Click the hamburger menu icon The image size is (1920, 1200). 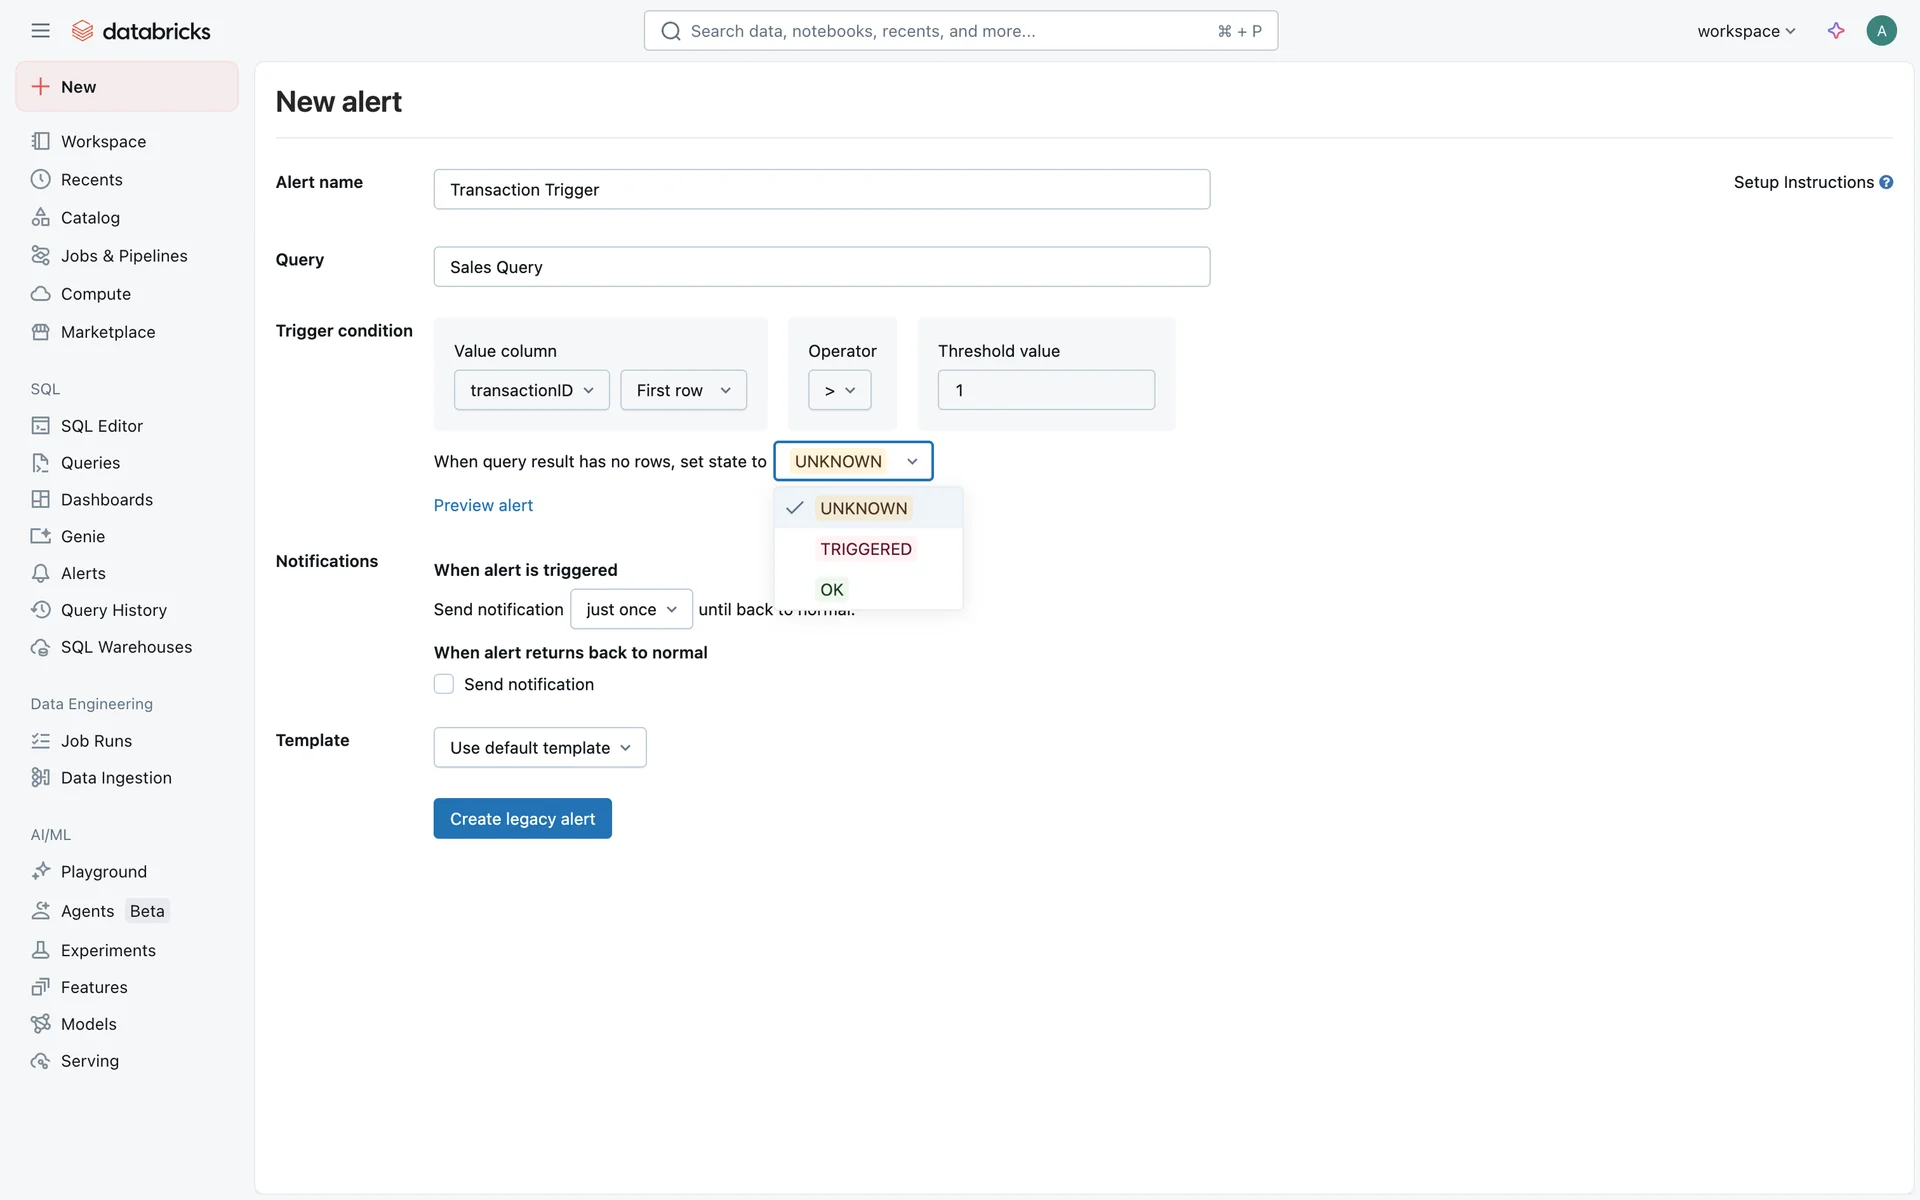click(40, 31)
